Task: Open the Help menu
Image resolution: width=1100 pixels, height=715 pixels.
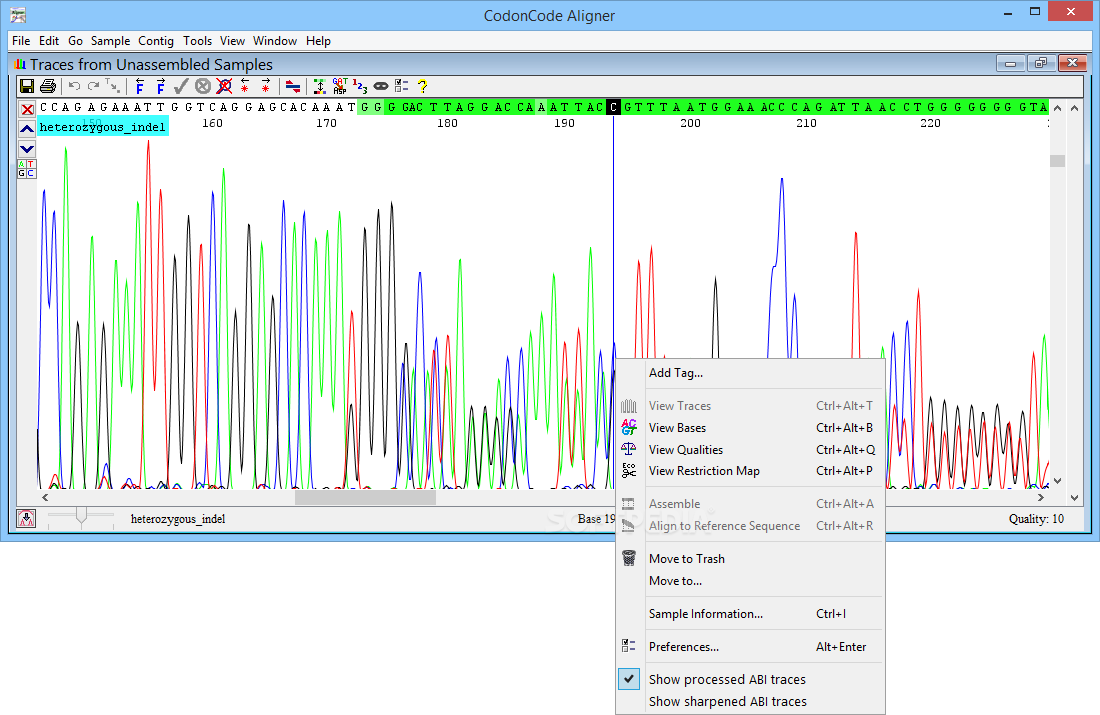Action: pos(318,41)
